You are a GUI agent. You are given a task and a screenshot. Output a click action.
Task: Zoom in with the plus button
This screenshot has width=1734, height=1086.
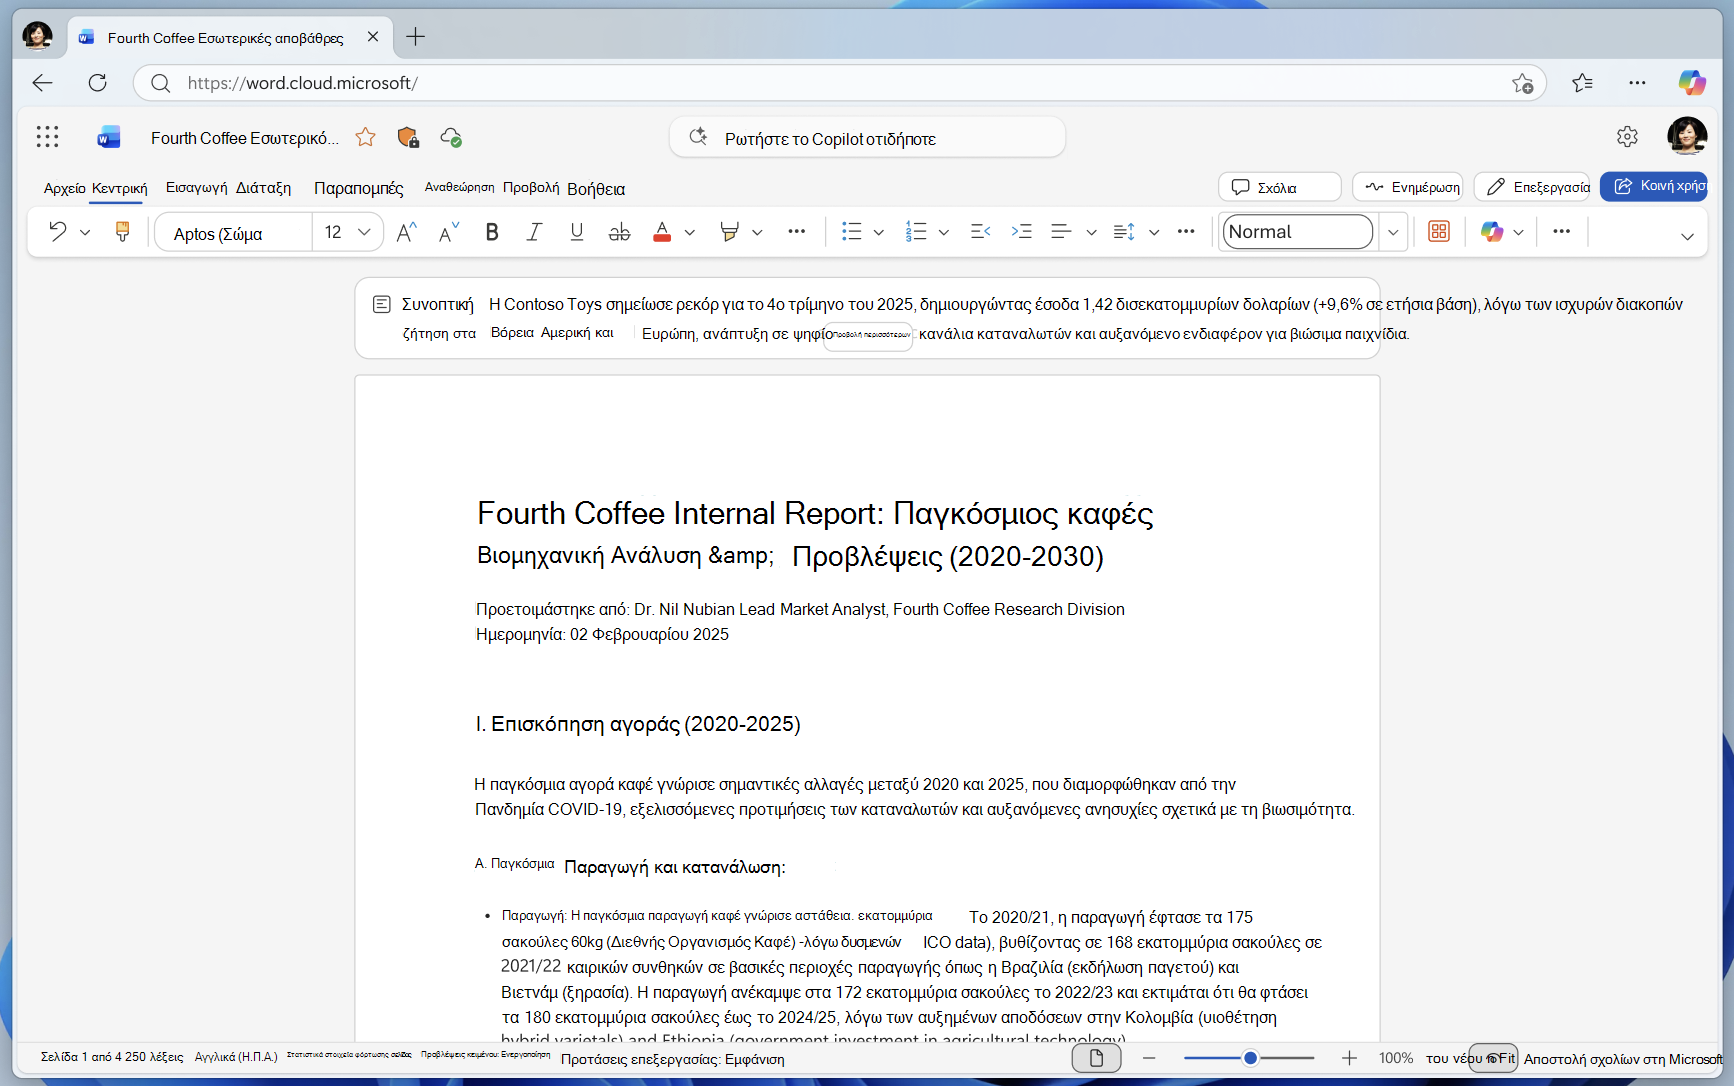coord(1349,1058)
